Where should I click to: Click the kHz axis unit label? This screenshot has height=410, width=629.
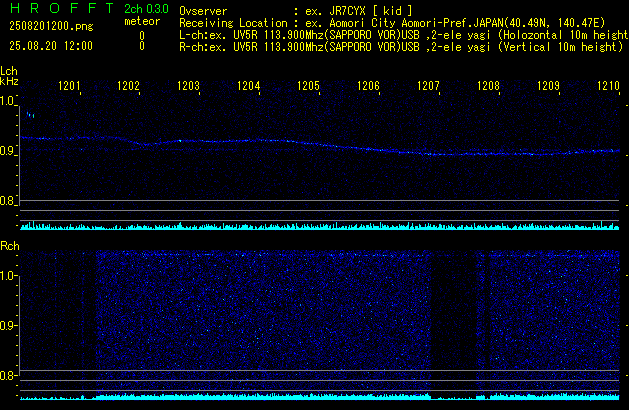pos(9,81)
